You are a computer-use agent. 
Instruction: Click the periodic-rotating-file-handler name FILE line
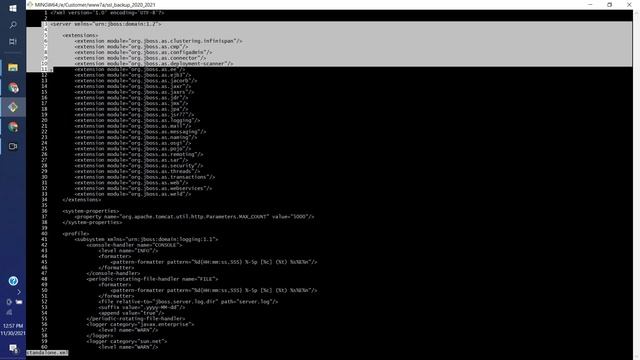152,279
